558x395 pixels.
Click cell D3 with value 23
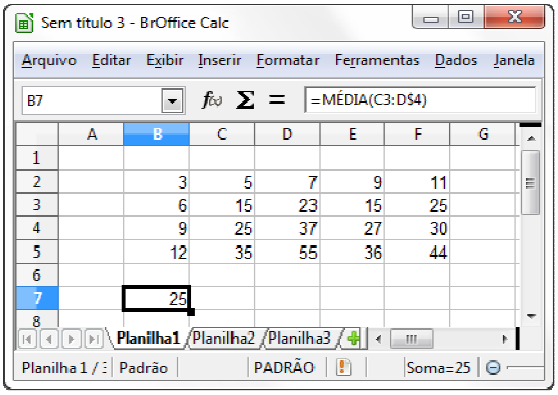point(287,205)
